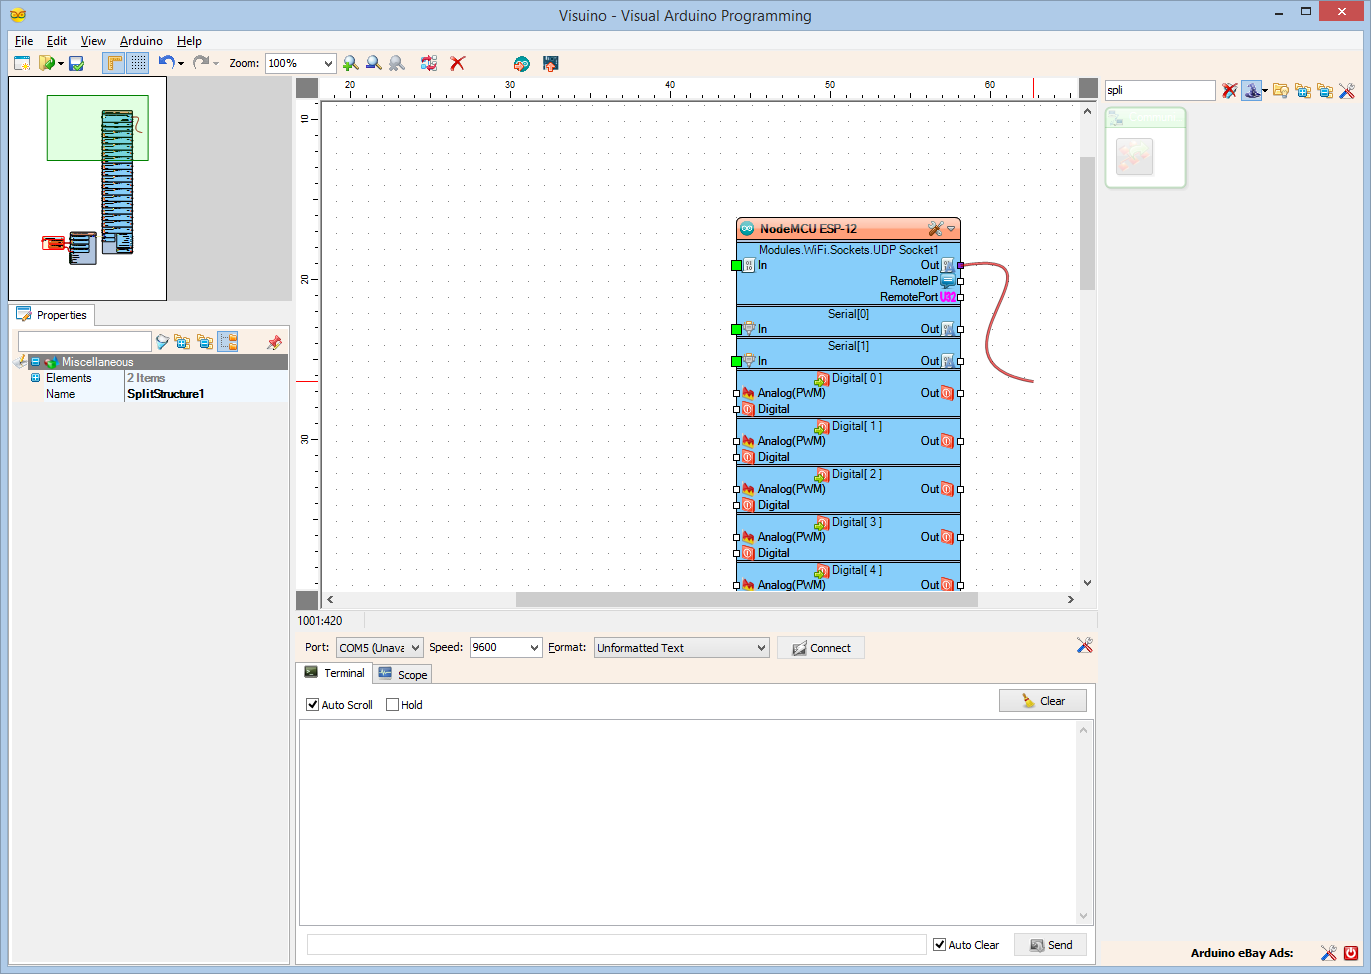This screenshot has height=974, width=1371.
Task: Click the red X delete icon
Action: click(x=458, y=63)
